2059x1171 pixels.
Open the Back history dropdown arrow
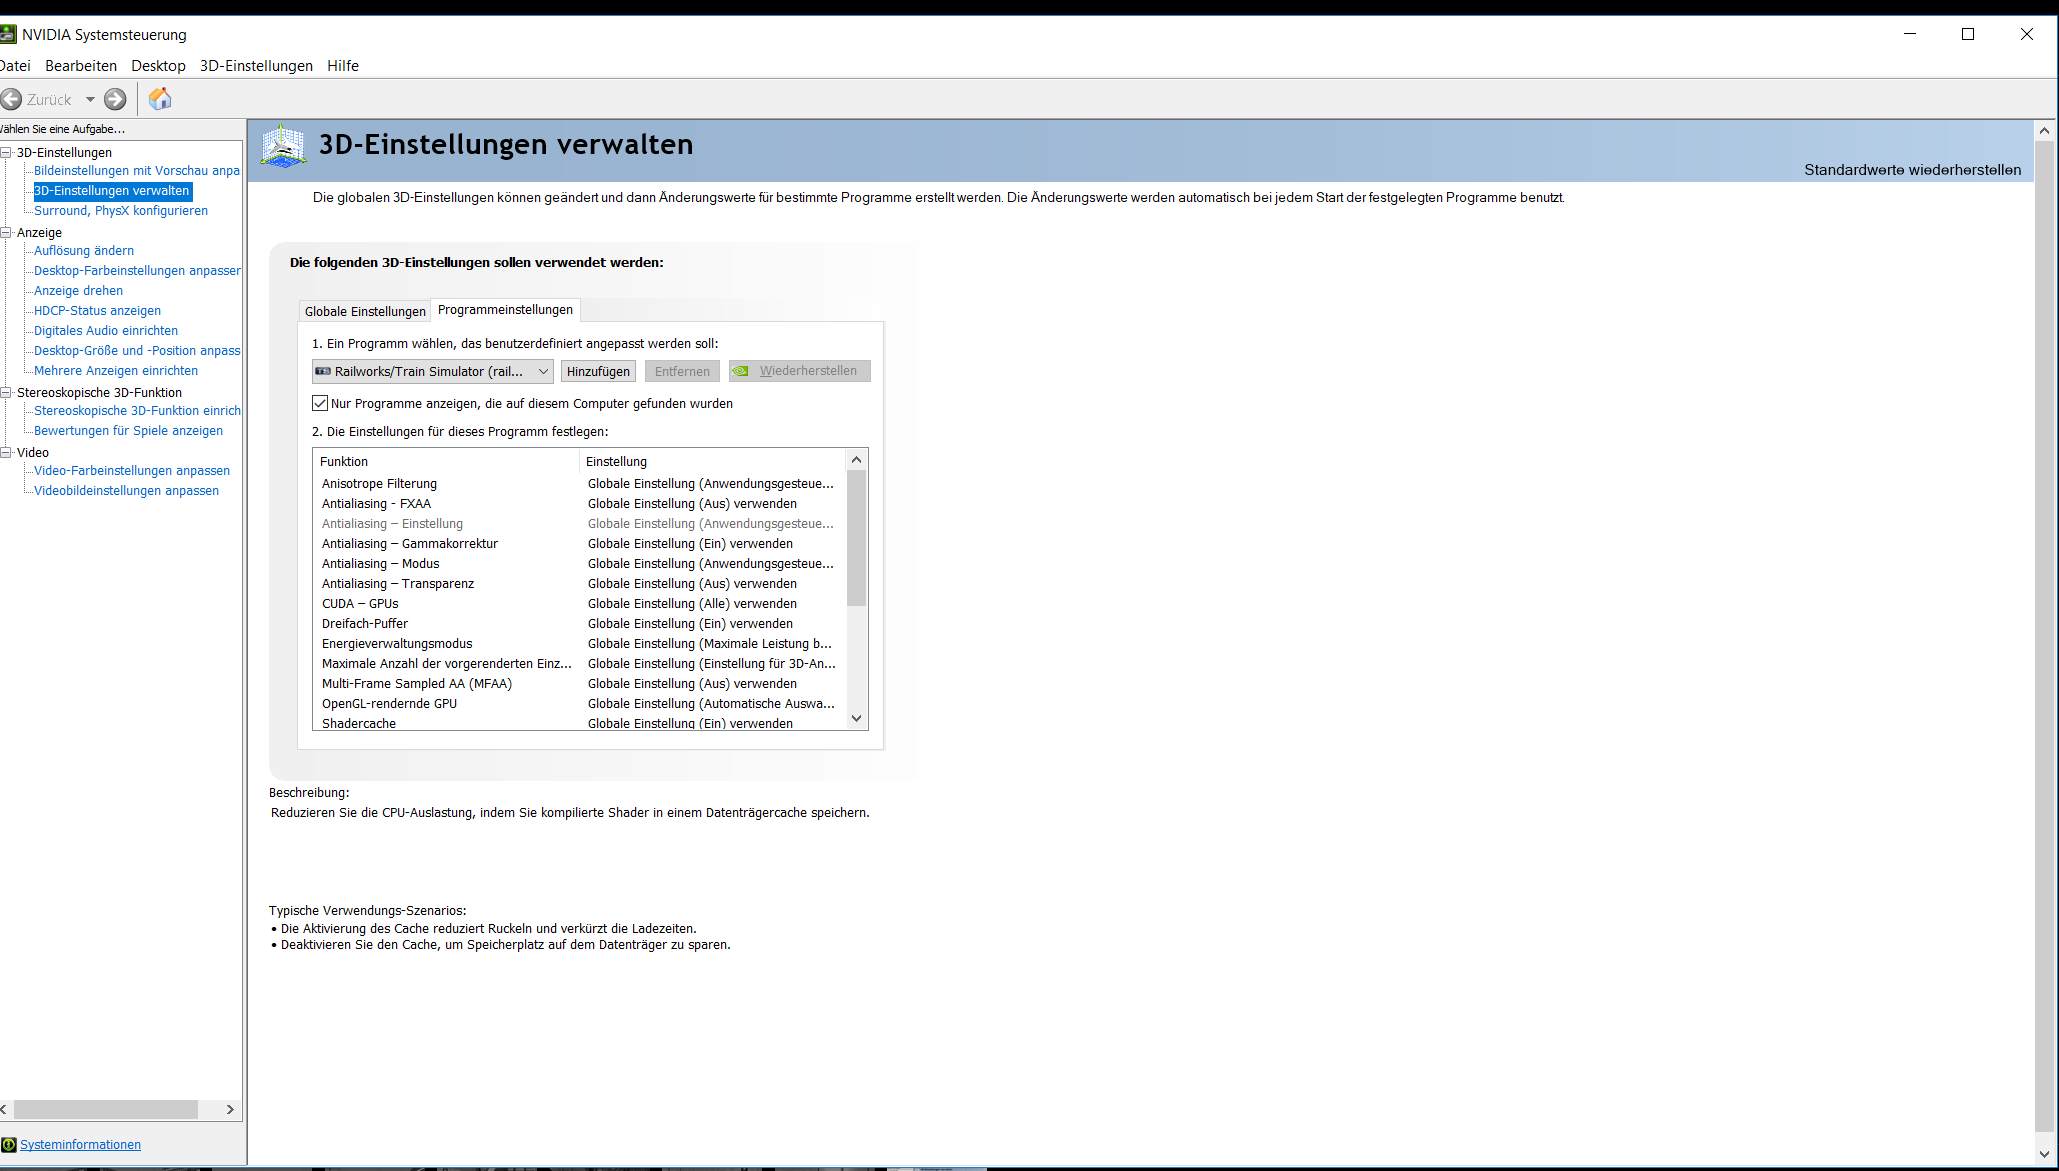90,99
